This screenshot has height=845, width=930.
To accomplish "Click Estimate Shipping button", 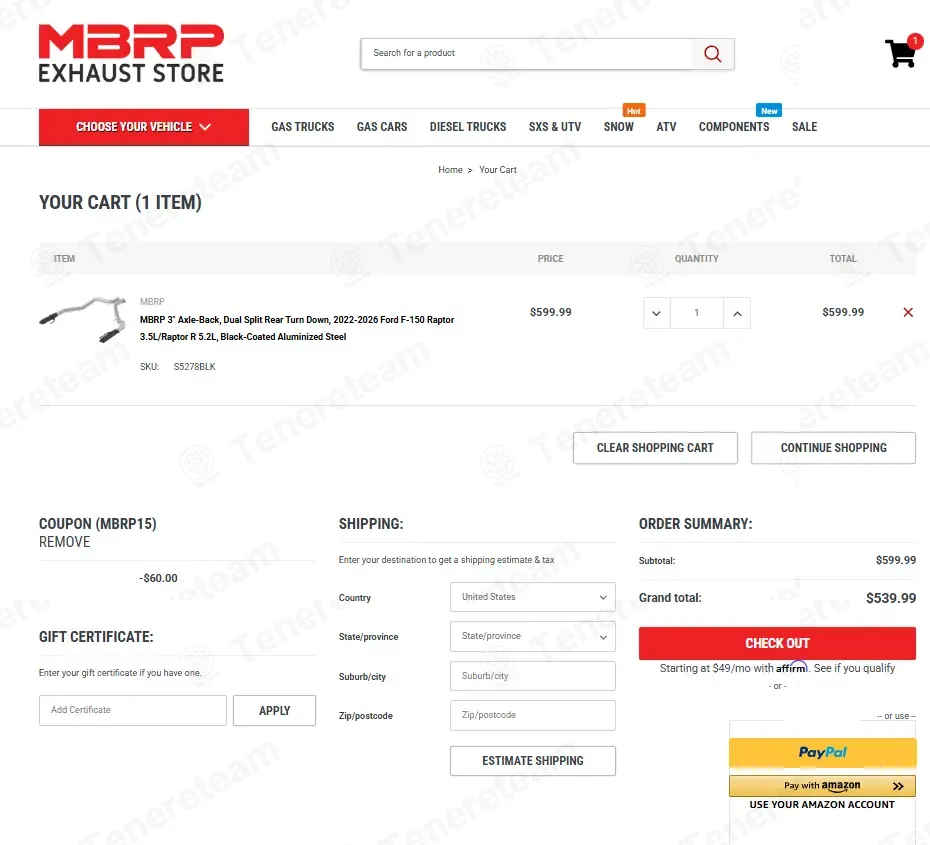I will [533, 761].
